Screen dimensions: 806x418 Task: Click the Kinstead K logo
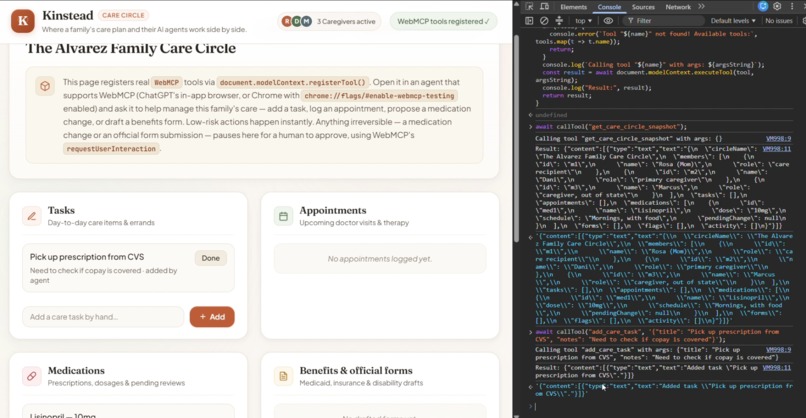pos(23,21)
